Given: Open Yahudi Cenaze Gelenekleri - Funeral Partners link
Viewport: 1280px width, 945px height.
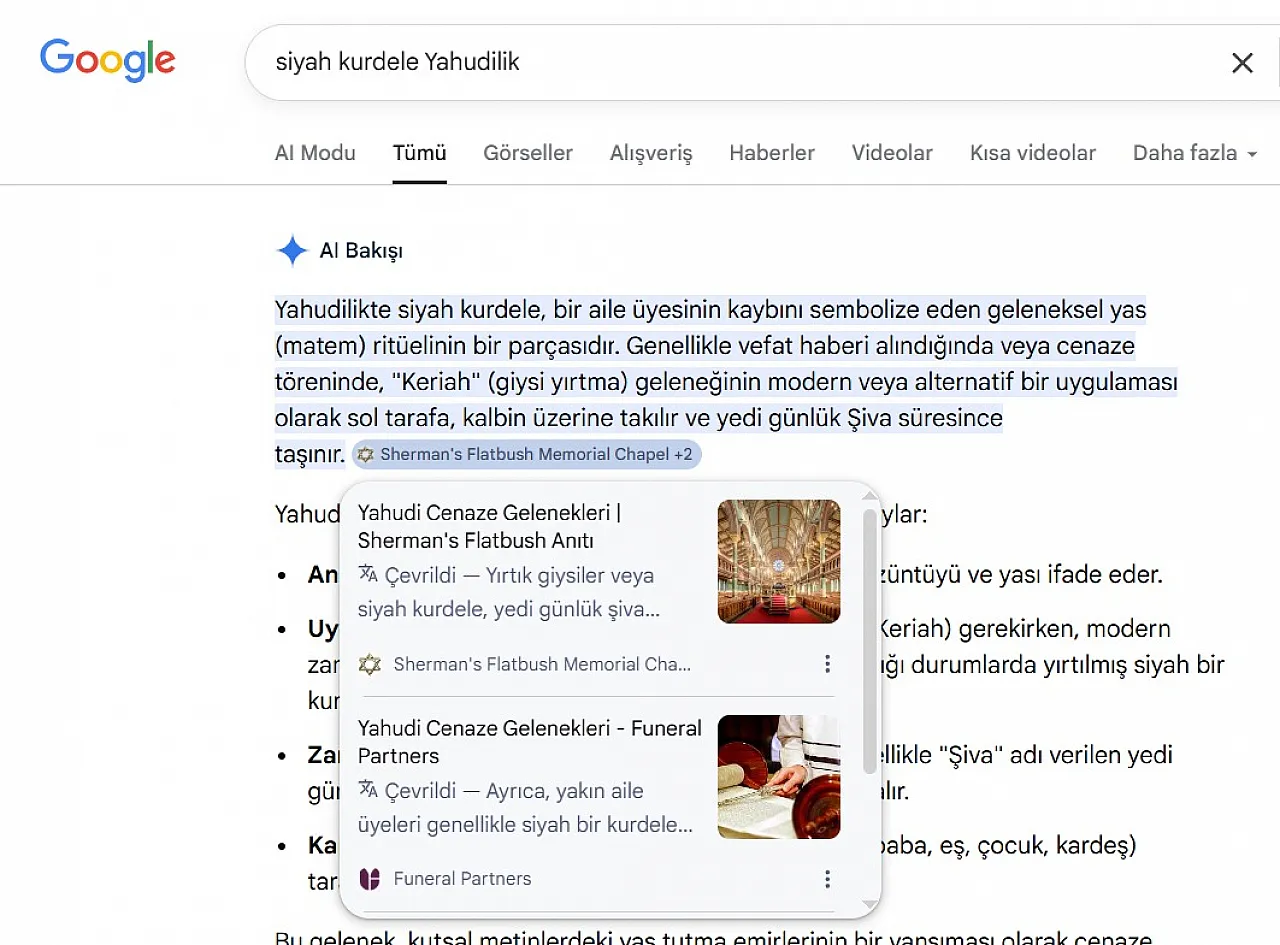Looking at the screenshot, I should (530, 742).
